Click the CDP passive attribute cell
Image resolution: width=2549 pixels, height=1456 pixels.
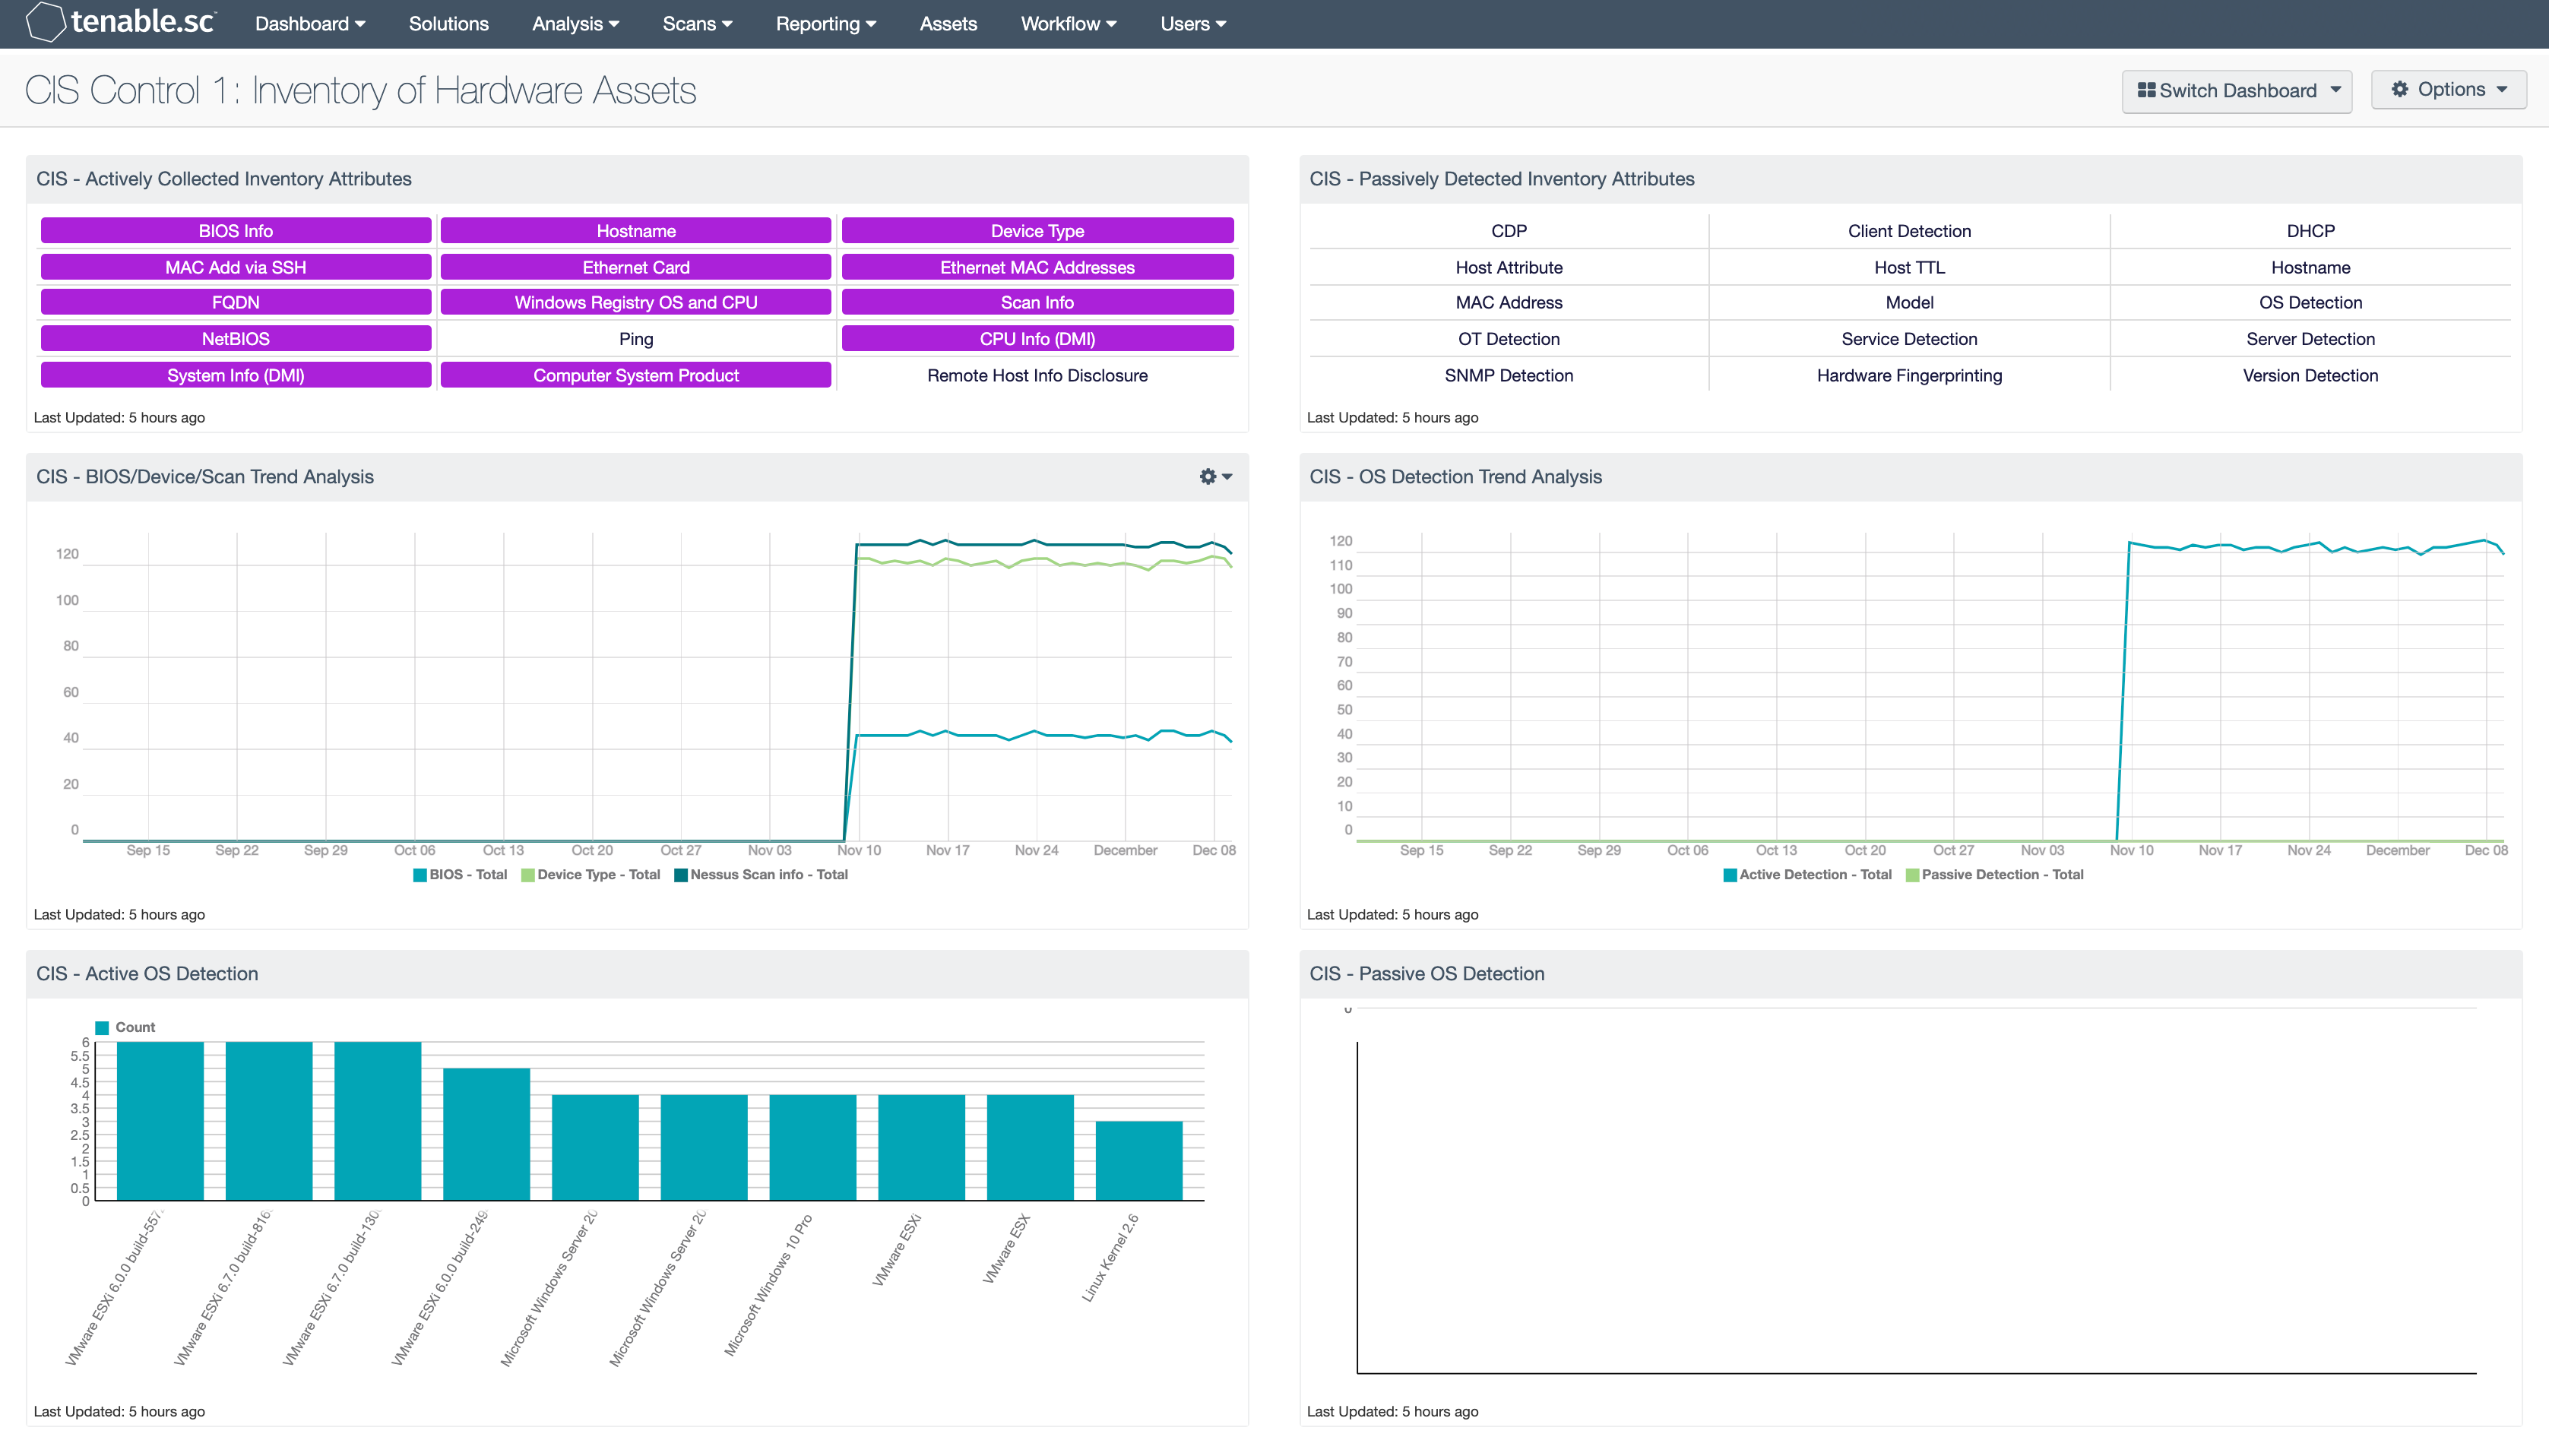(1508, 230)
